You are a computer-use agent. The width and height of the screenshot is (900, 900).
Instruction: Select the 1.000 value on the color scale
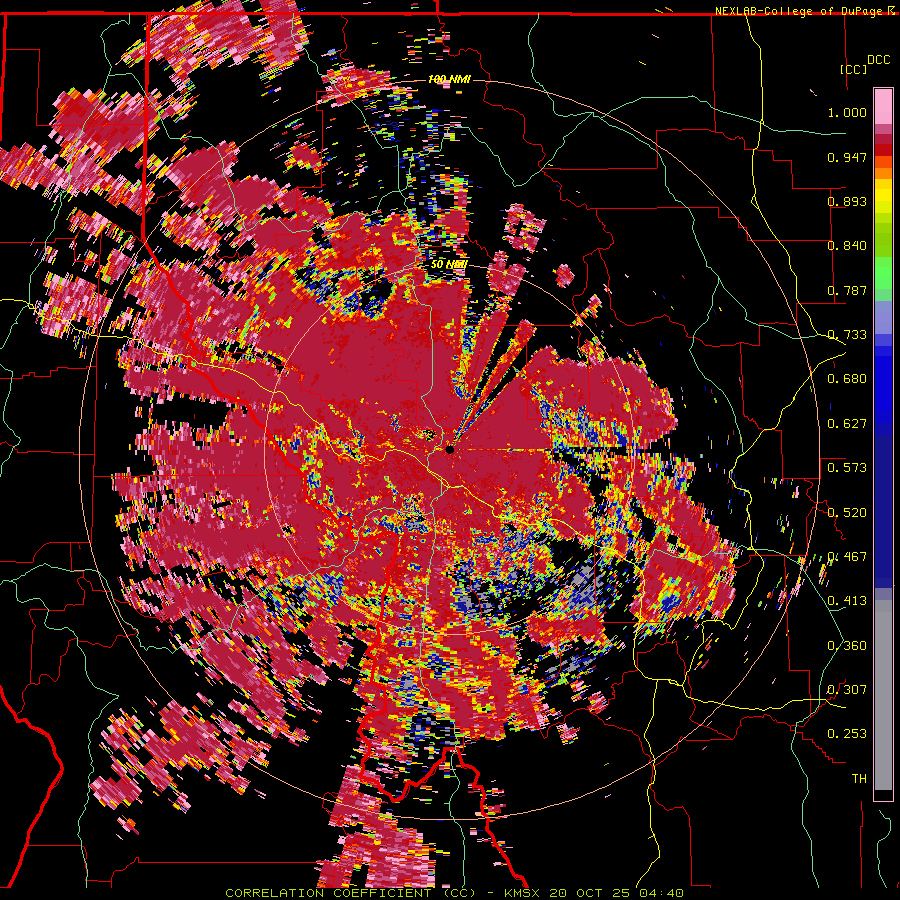pyautogui.click(x=847, y=112)
